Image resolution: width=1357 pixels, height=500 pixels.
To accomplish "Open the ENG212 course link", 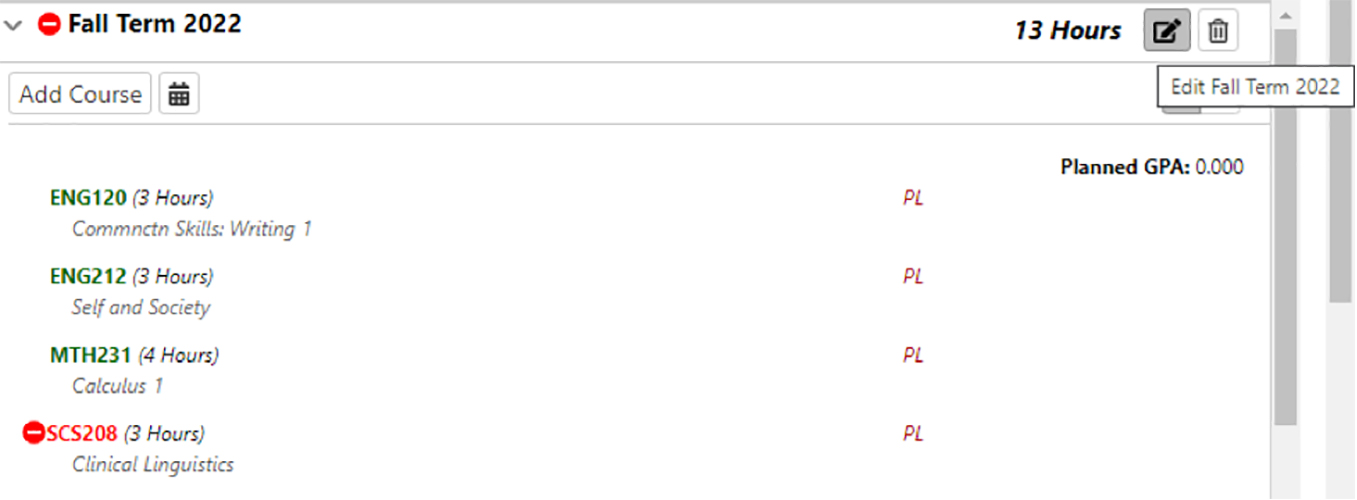I will point(88,276).
